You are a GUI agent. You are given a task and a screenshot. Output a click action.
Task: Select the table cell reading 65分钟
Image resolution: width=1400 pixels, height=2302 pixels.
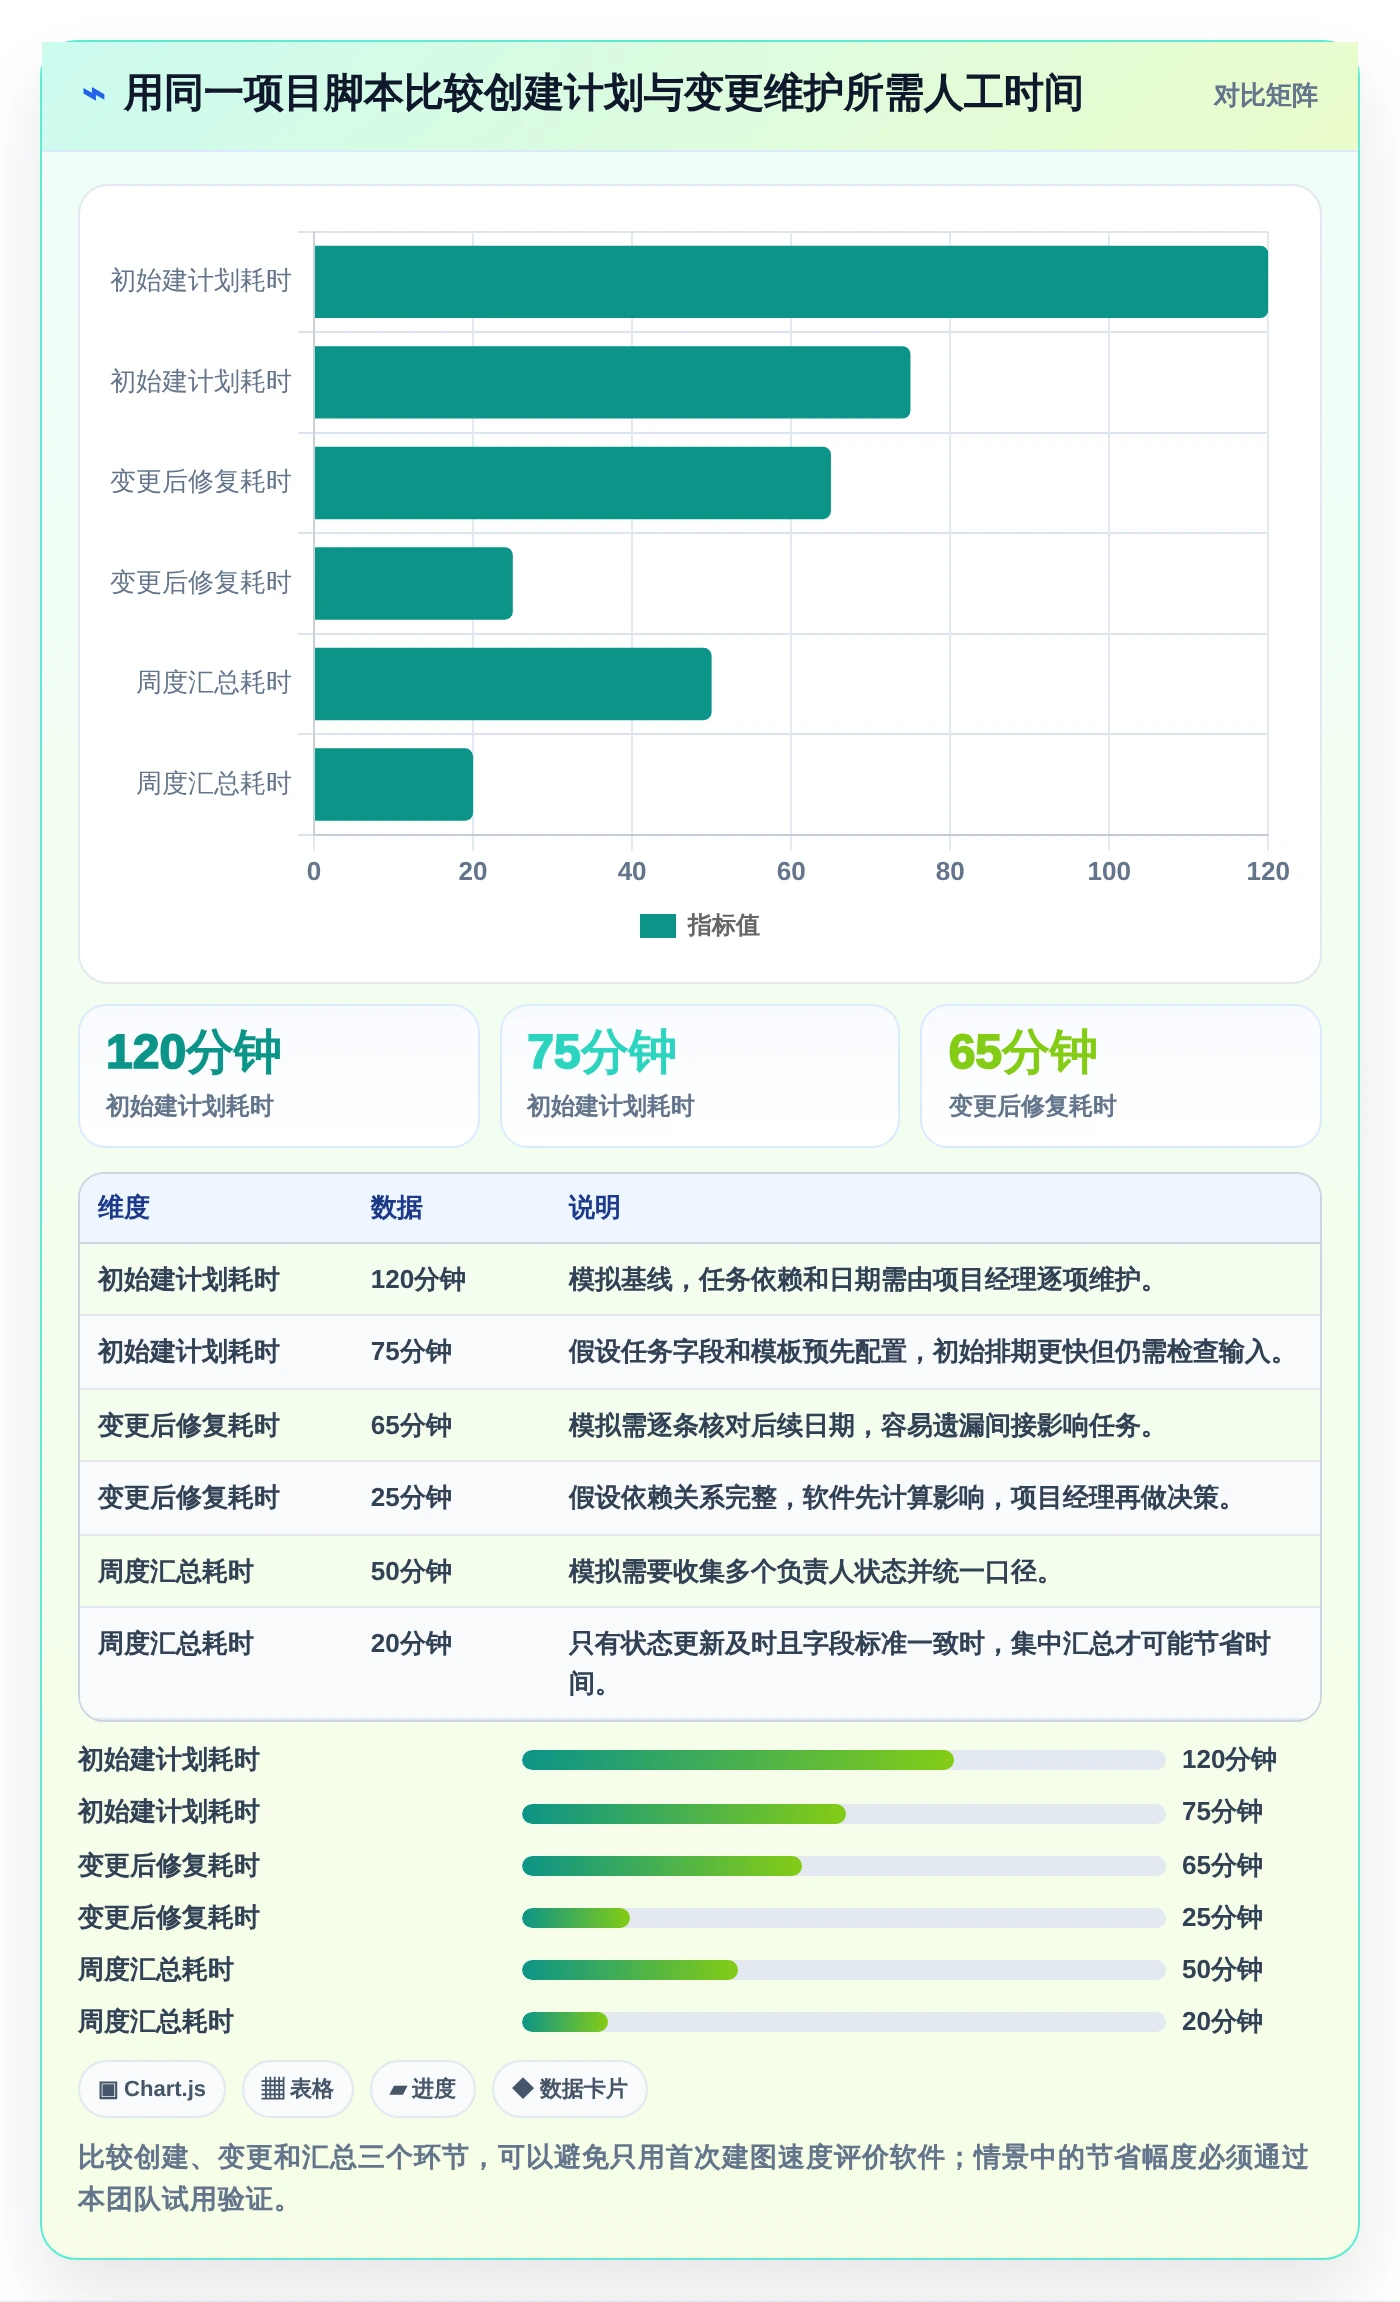click(x=411, y=1426)
